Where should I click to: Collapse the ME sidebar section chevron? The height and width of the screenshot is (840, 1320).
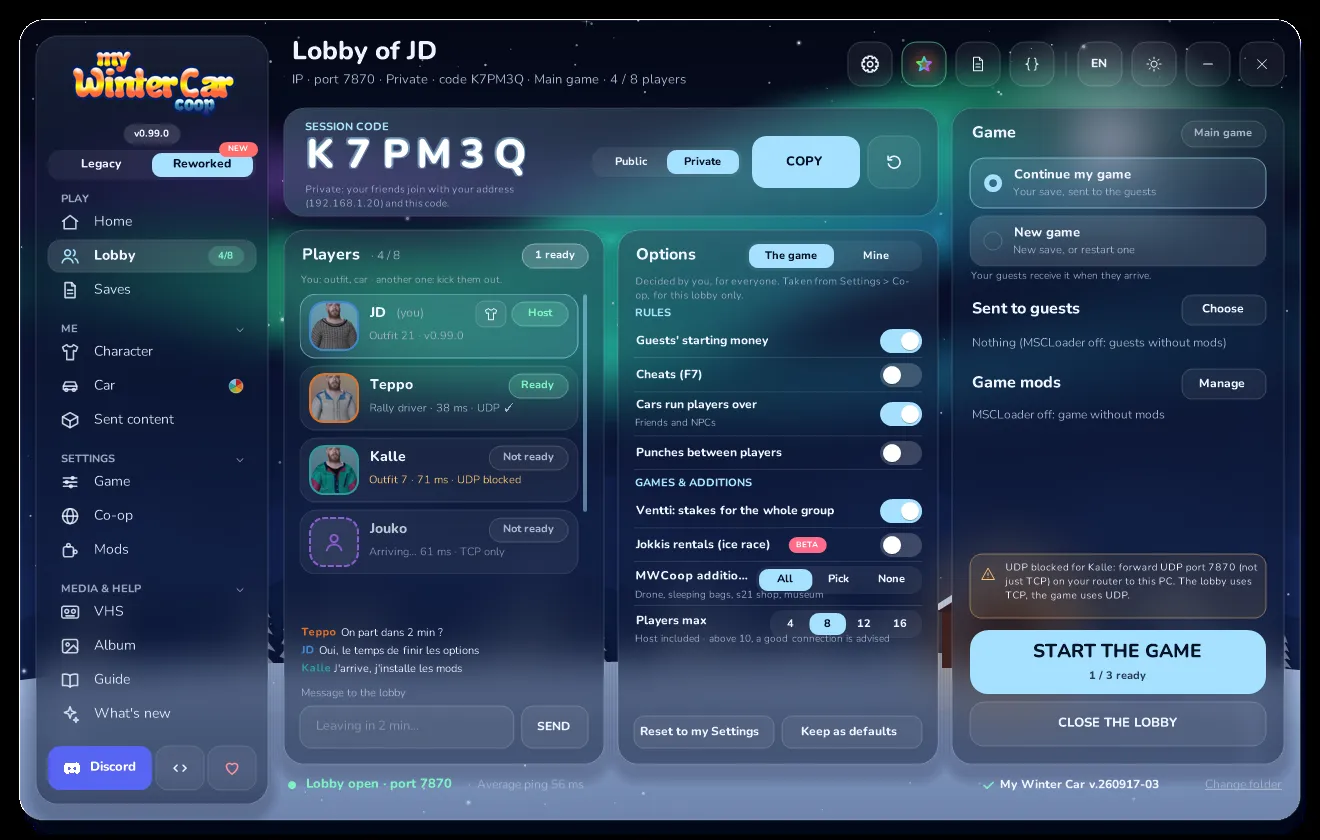[x=240, y=329]
